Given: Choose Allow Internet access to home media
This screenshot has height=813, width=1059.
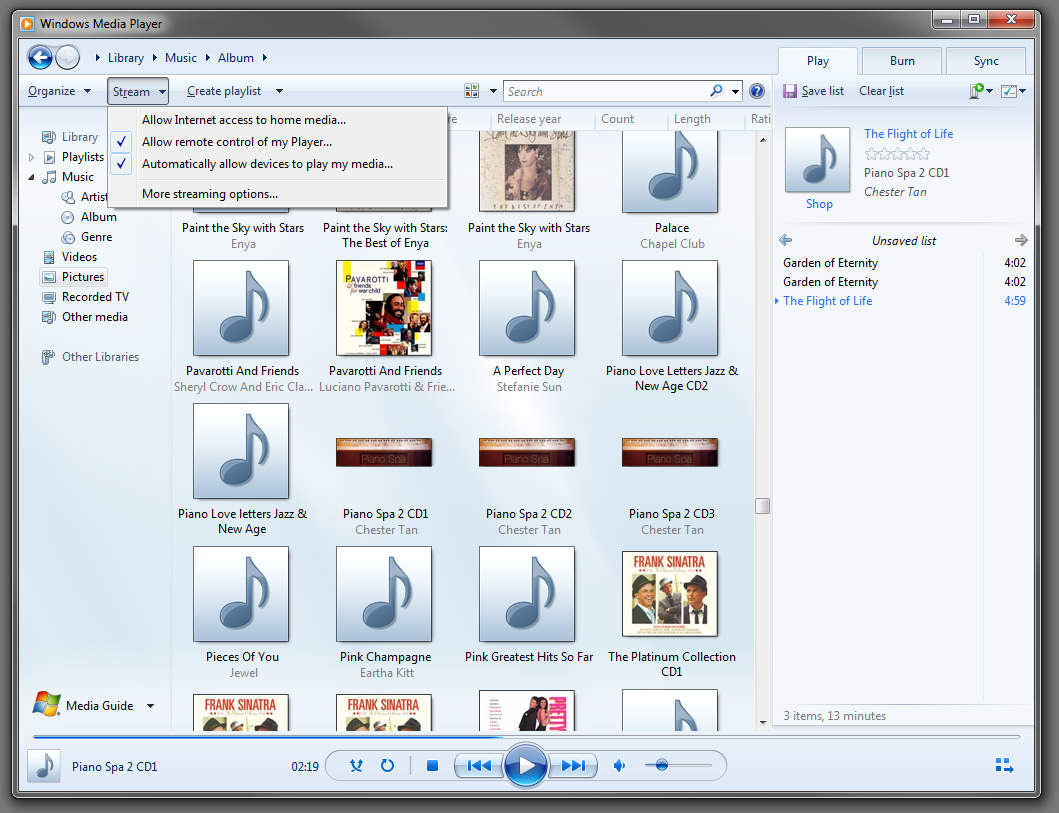Looking at the screenshot, I should coord(244,120).
